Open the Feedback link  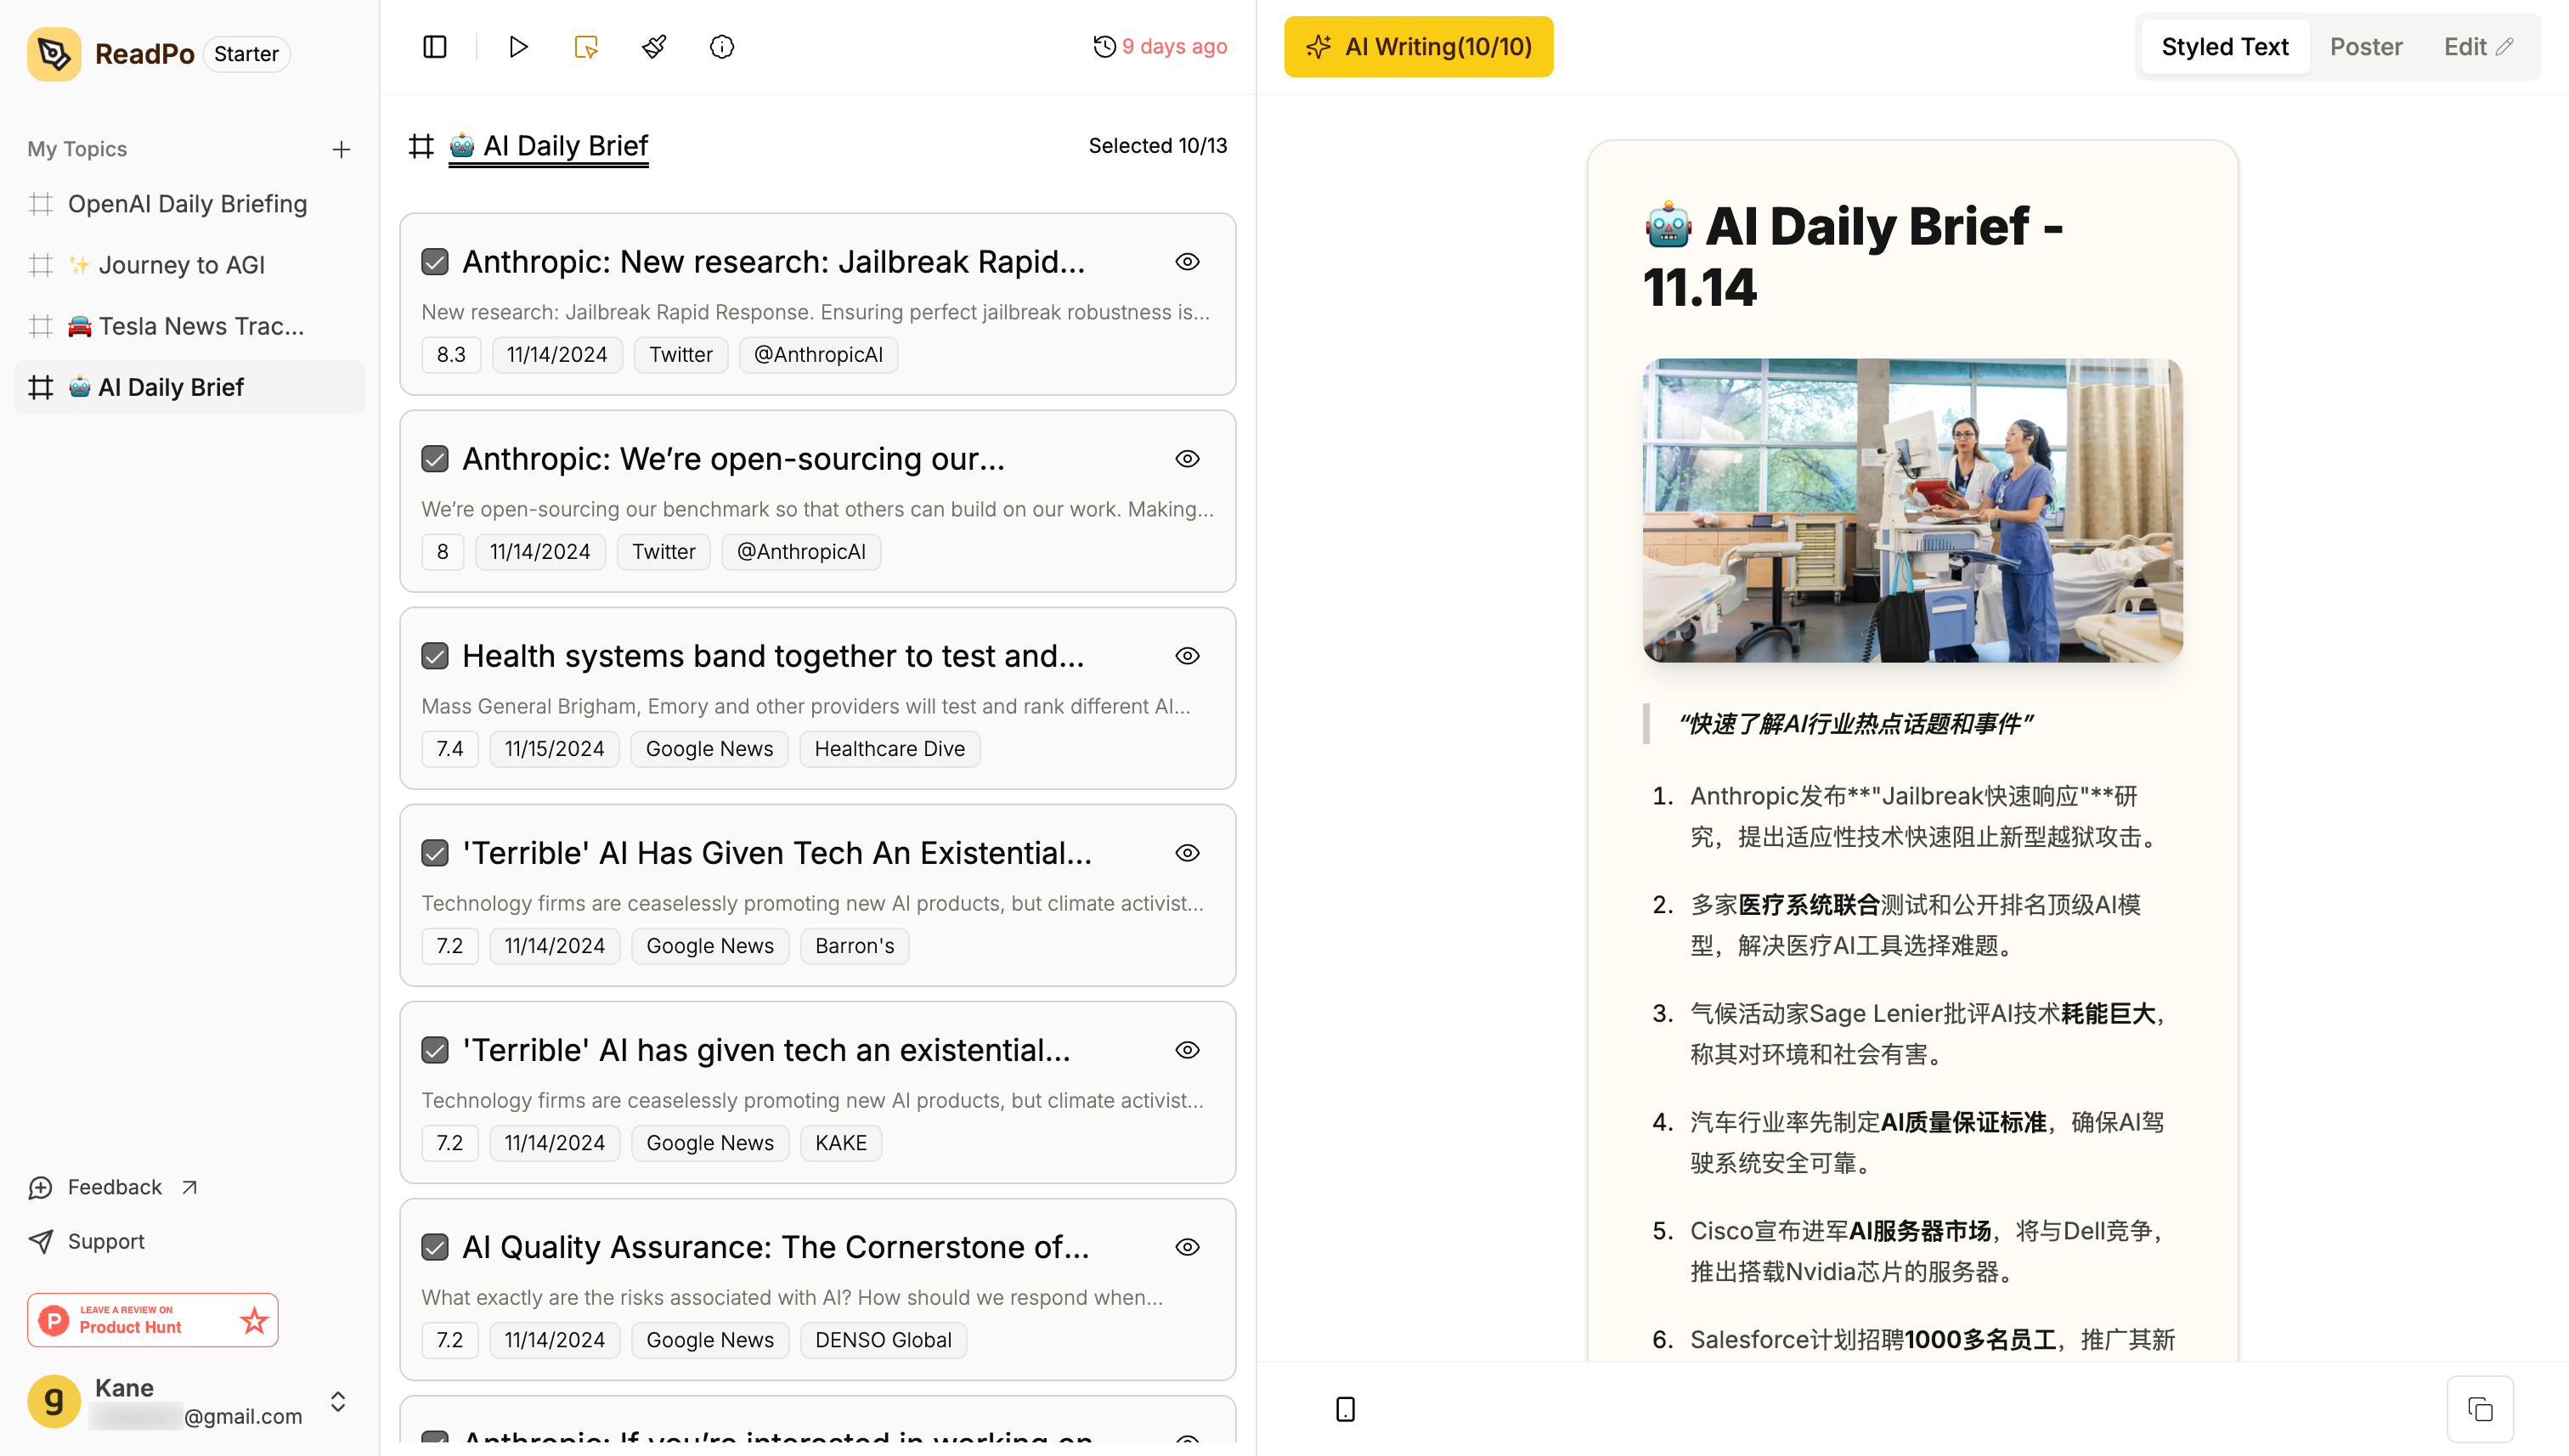point(114,1187)
